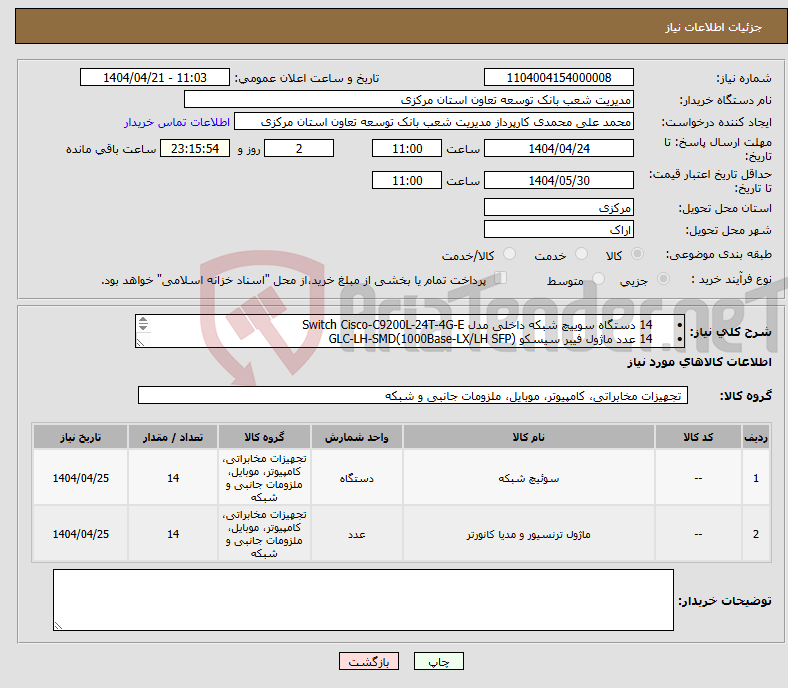
Task: Click the resize grip of توضیحات خریدار textarea
Action: click(x=58, y=626)
